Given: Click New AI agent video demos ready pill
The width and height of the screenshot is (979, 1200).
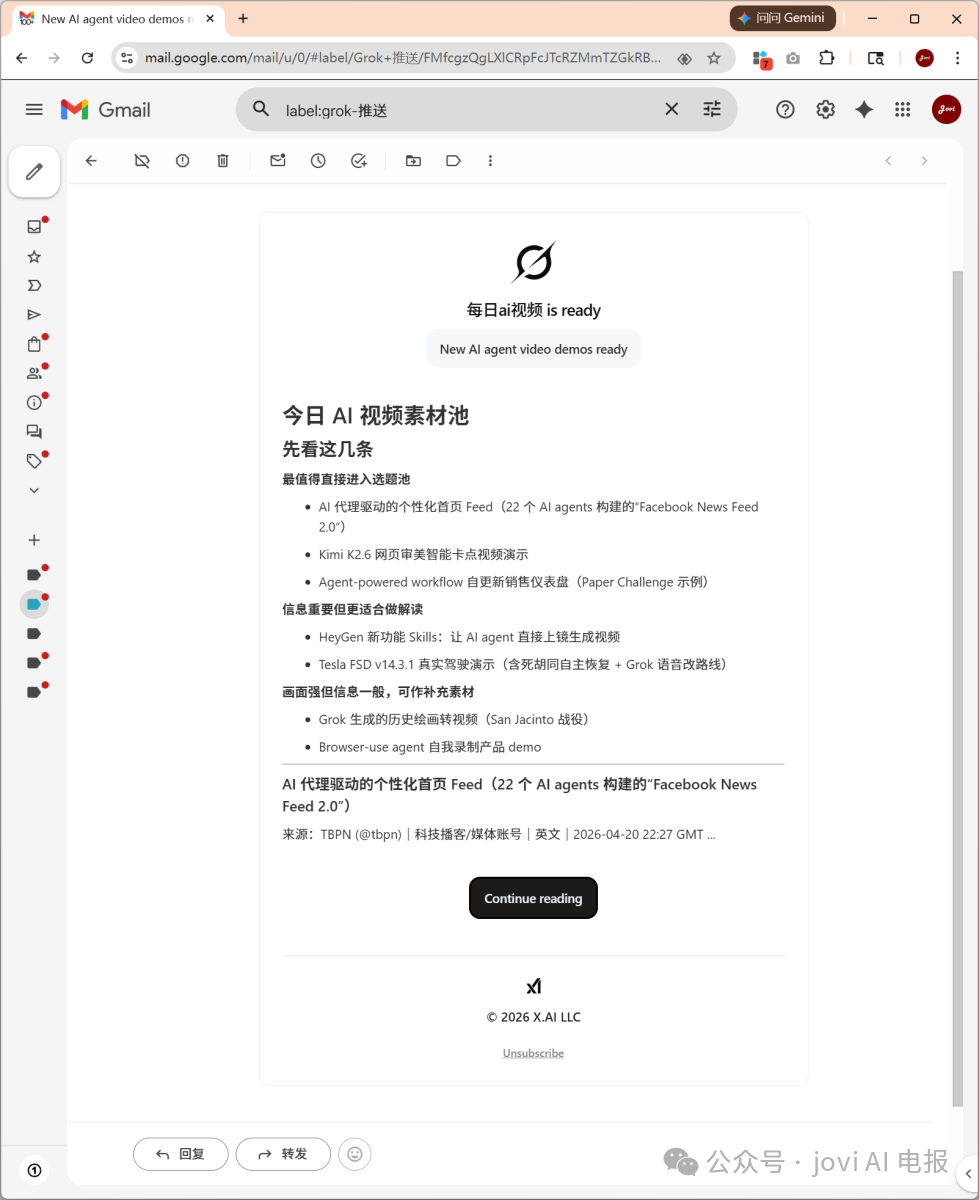Looking at the screenshot, I should point(533,349).
